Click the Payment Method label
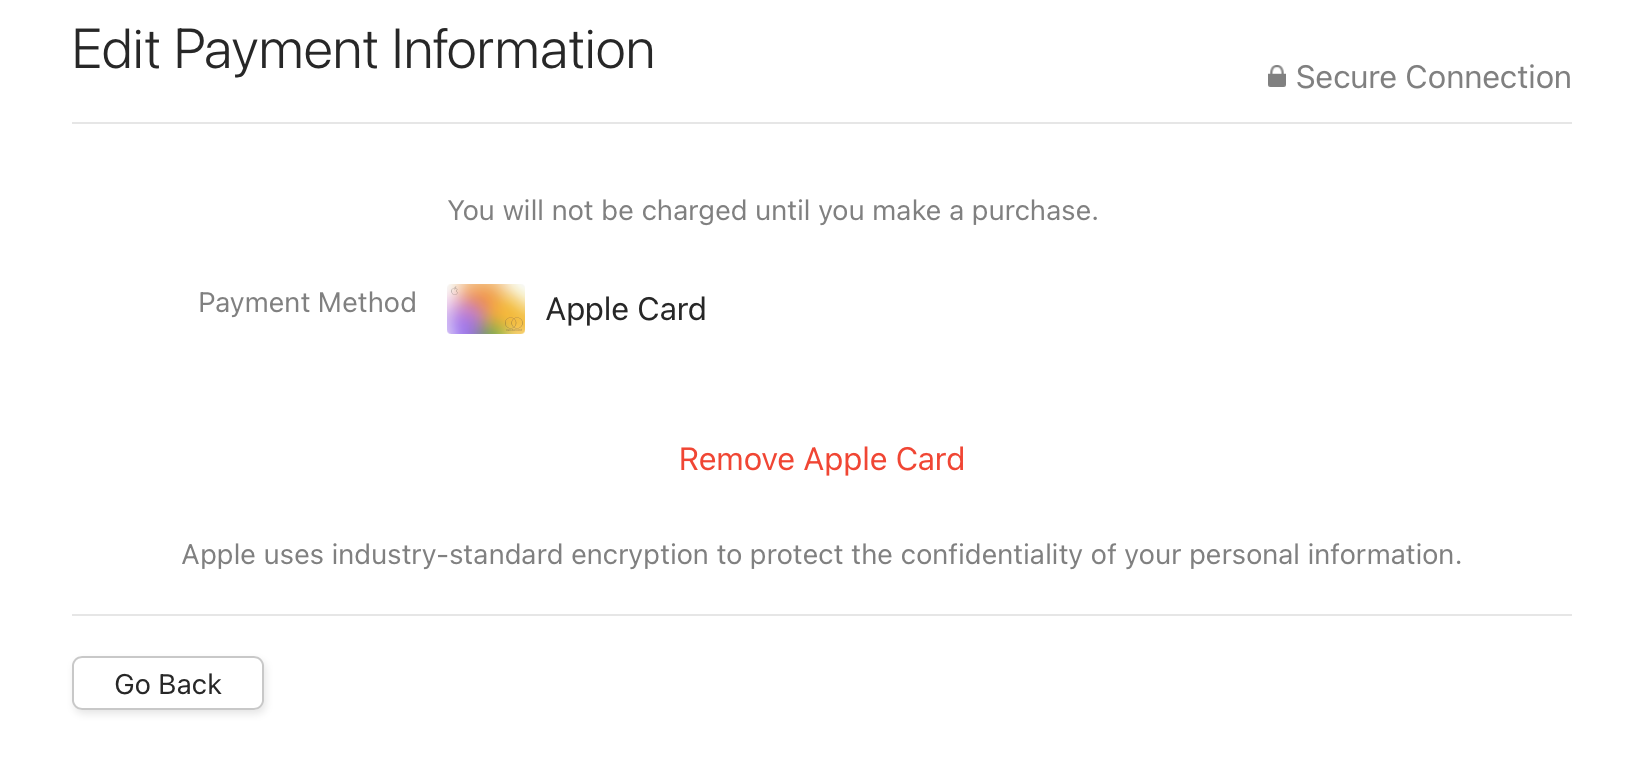The width and height of the screenshot is (1626, 780). tap(307, 303)
